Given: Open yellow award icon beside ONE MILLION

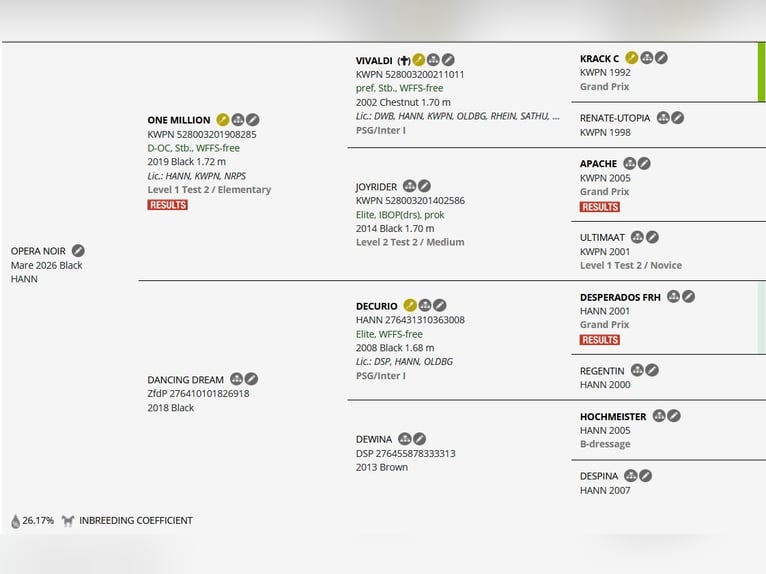Looking at the screenshot, I should (223, 120).
